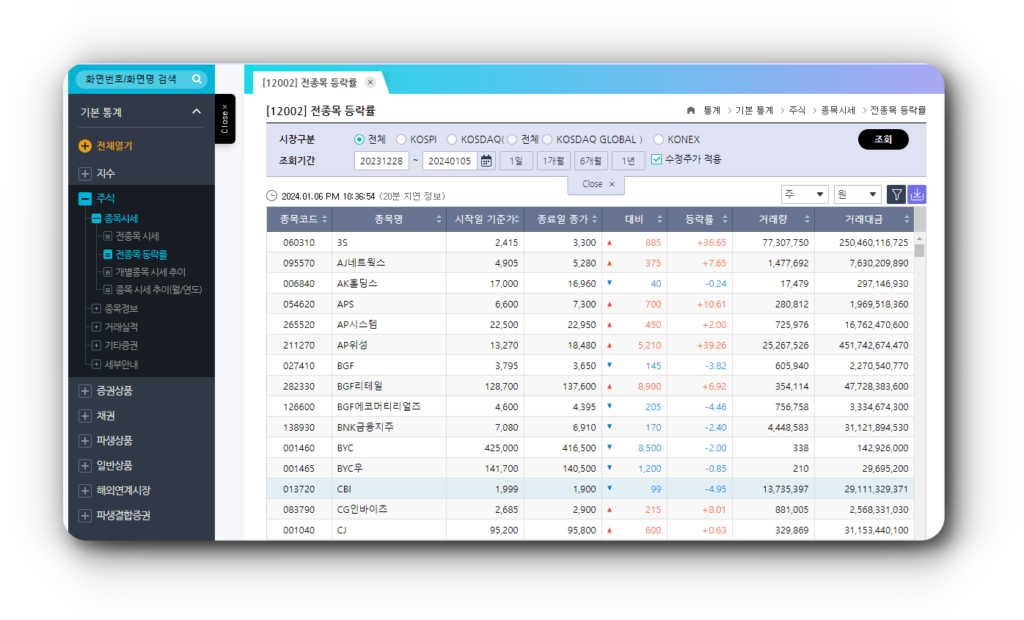
Task: Sort by 거래량 column arrows
Action: [x=807, y=220]
